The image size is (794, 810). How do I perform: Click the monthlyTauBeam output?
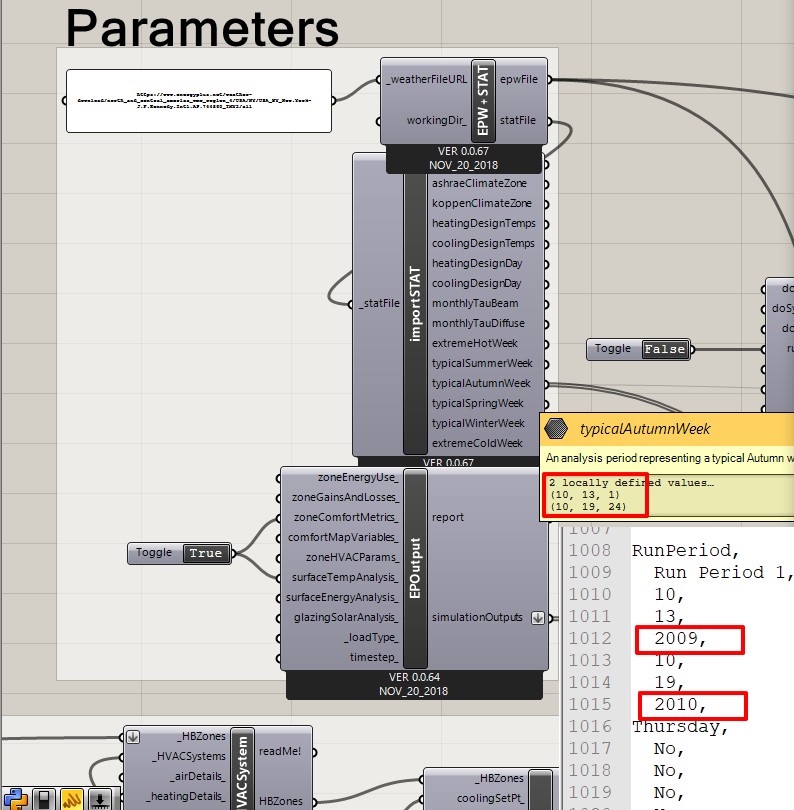pyautogui.click(x=475, y=303)
